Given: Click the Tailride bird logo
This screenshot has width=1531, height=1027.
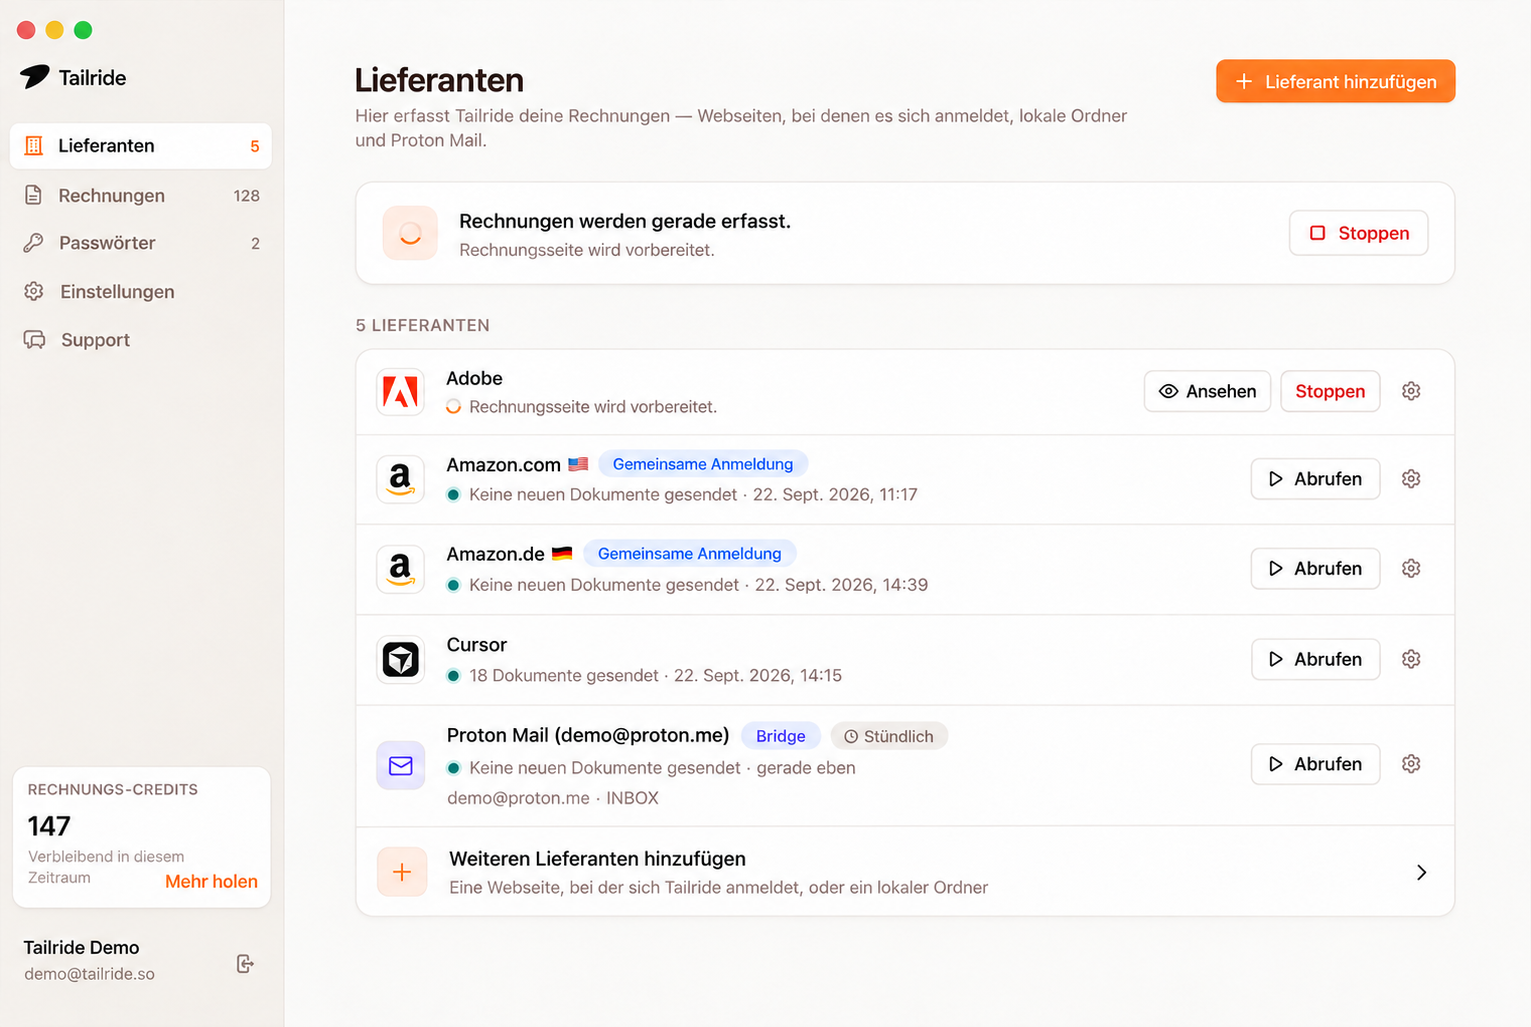Looking at the screenshot, I should point(34,77).
